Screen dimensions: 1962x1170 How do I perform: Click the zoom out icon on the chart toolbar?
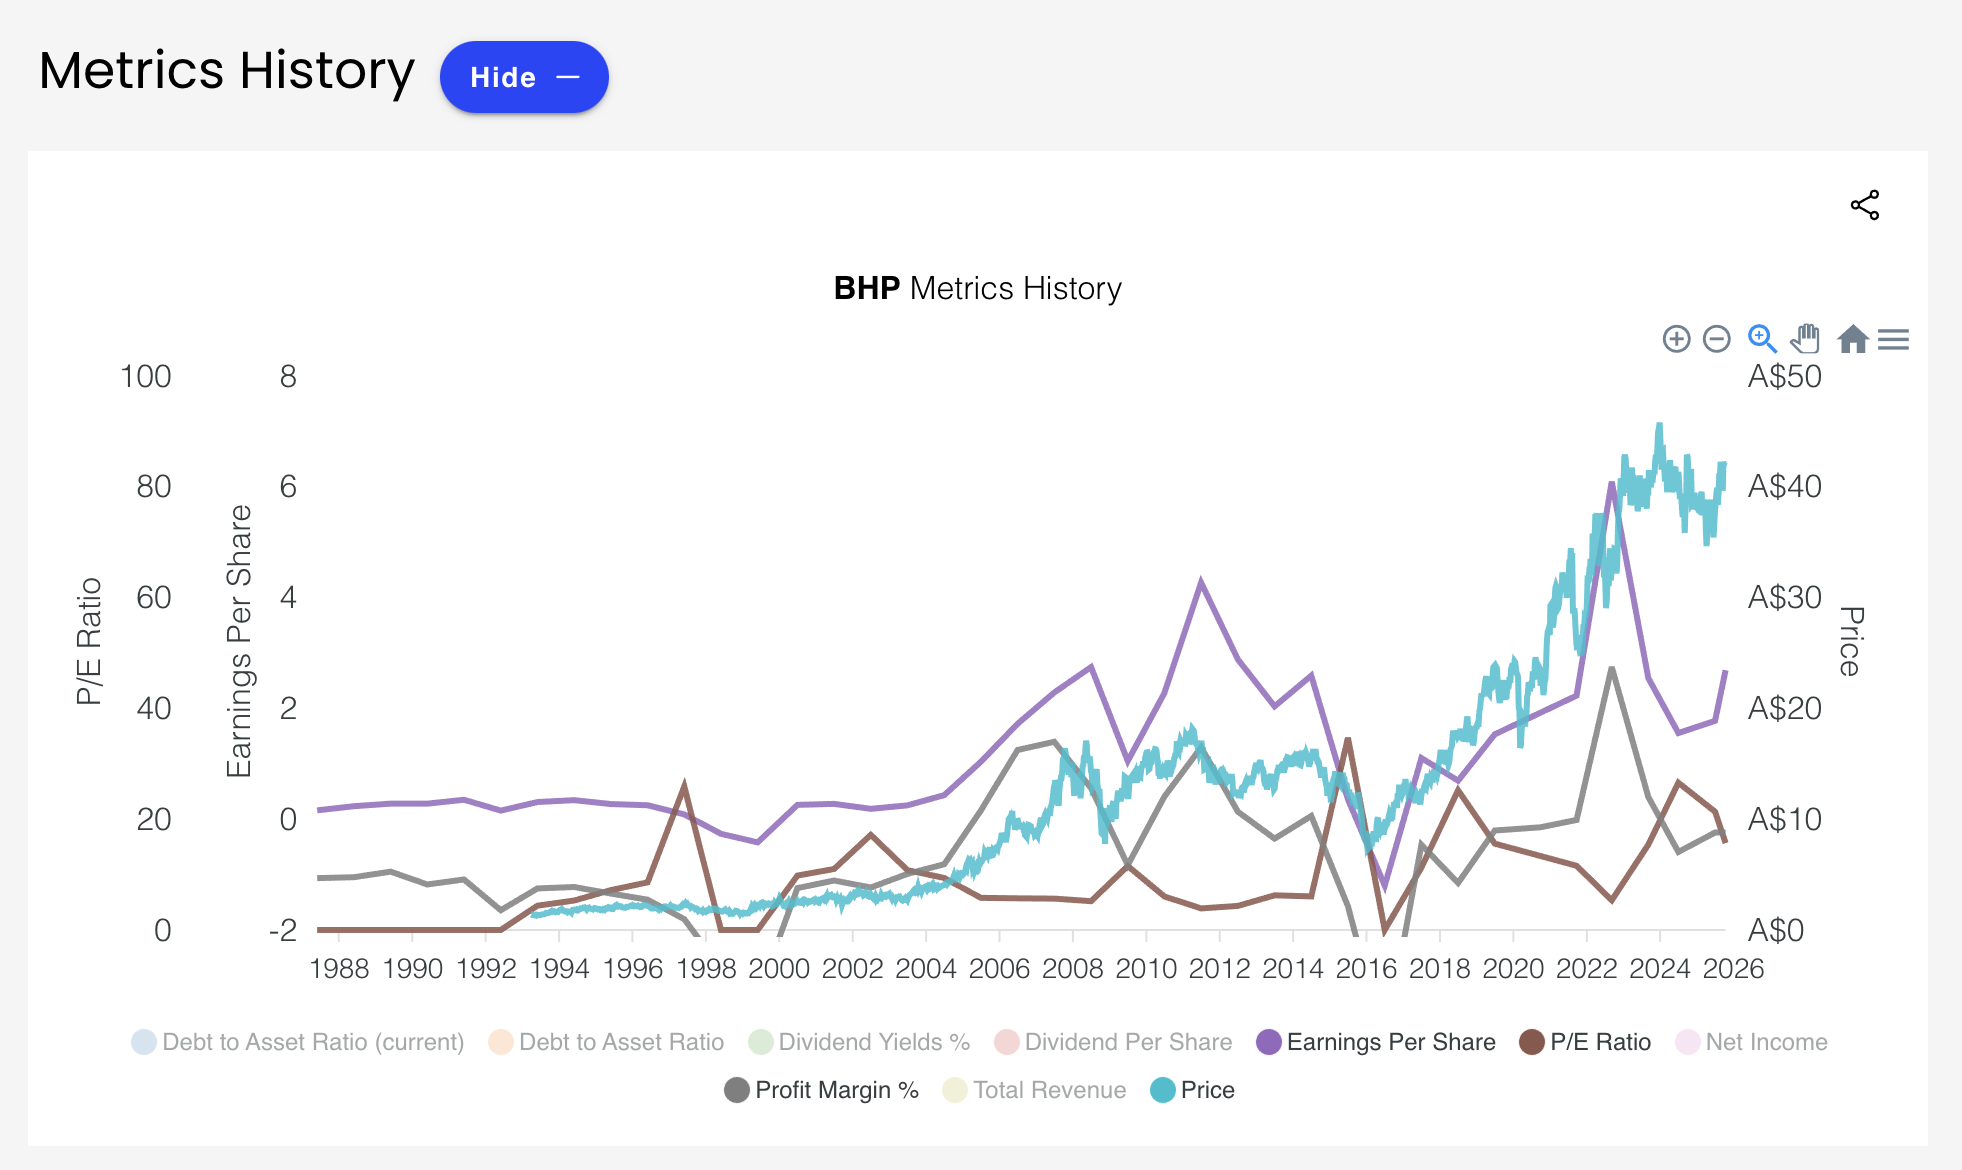1716,340
